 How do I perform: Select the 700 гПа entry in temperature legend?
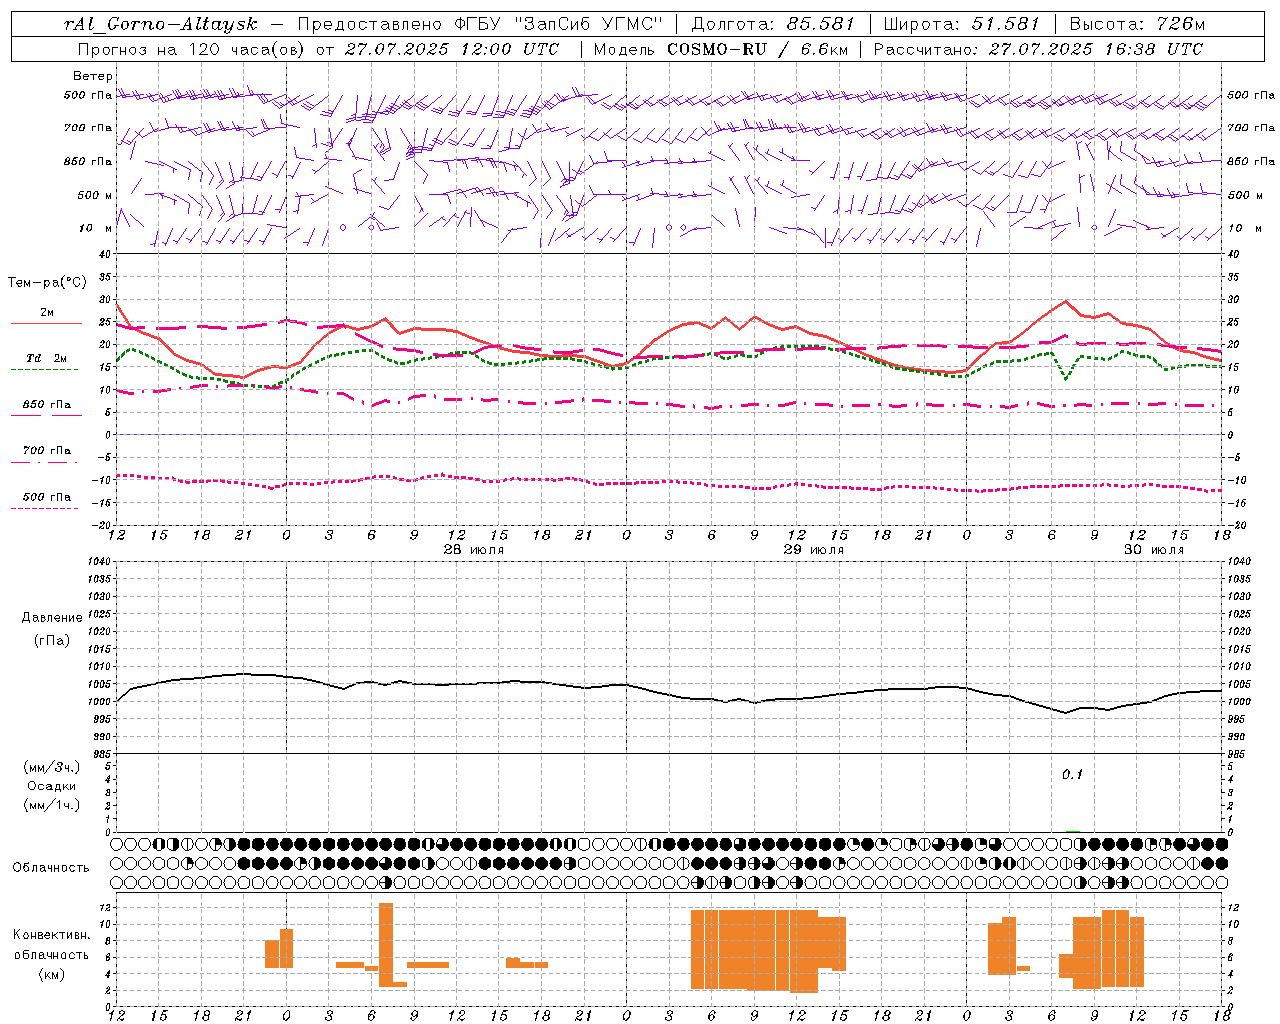(47, 451)
